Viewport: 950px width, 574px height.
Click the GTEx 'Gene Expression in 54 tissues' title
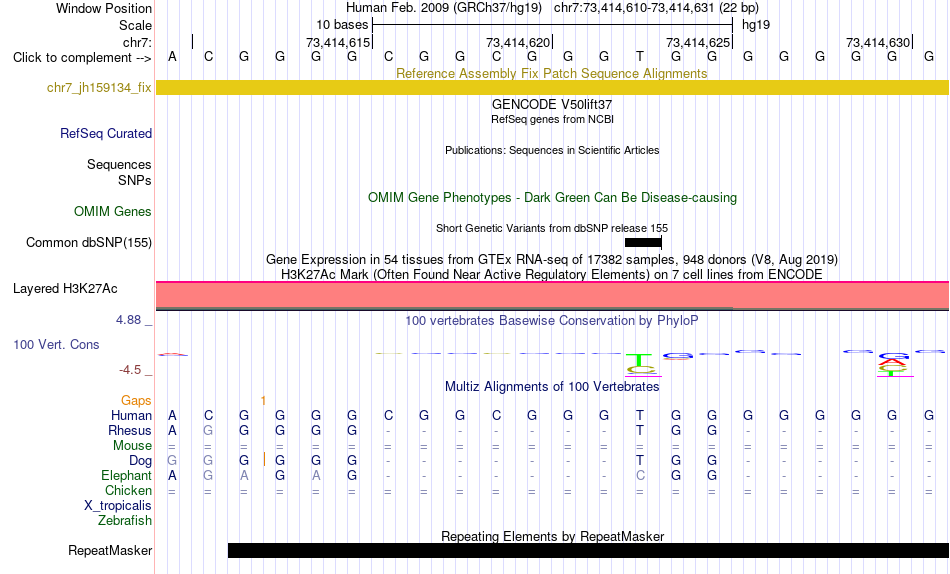click(x=552, y=259)
